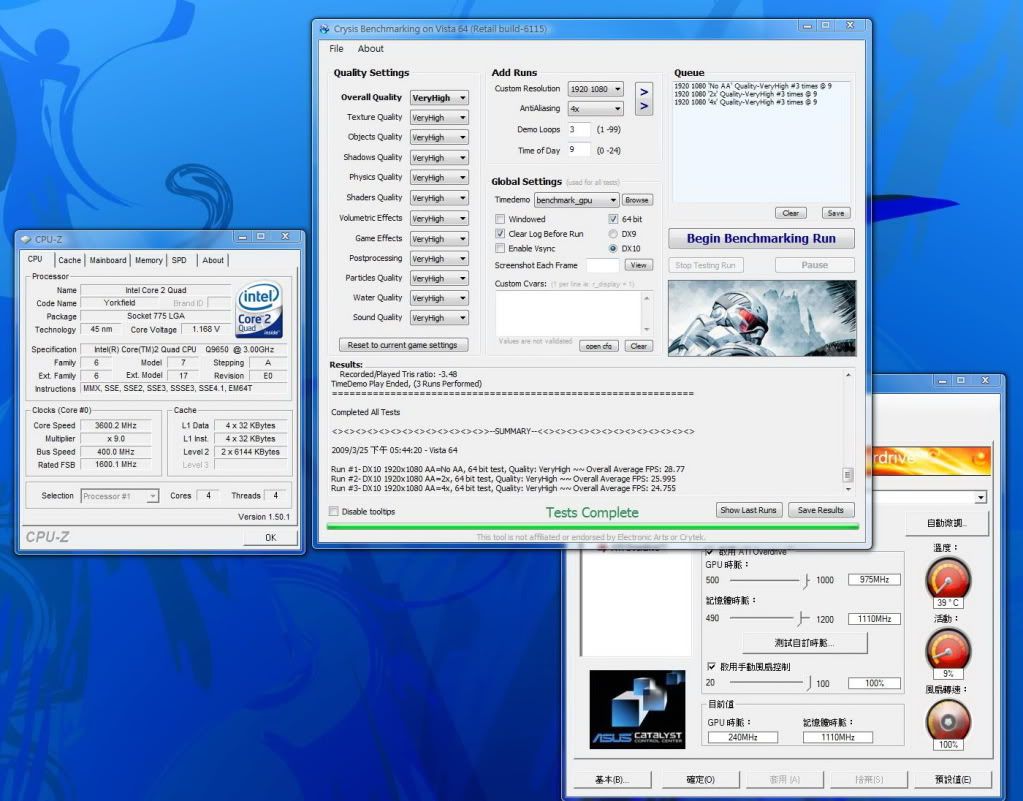Open the CPU-Z processor Selection dropdown

119,496
